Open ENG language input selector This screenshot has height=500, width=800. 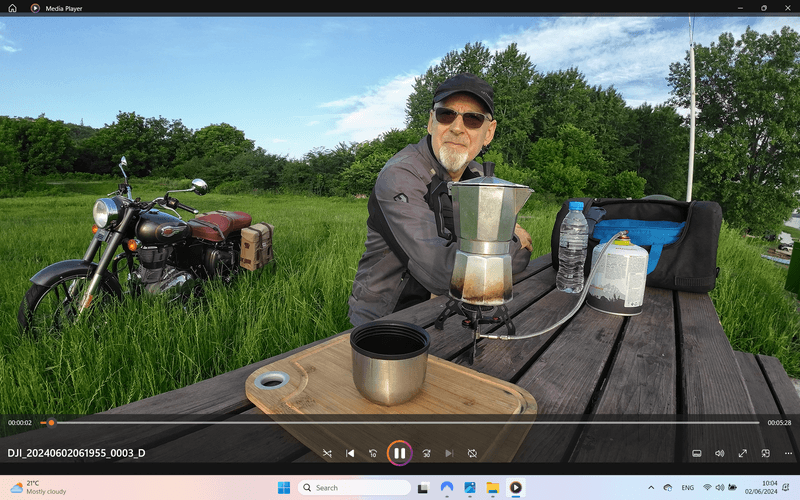688,488
